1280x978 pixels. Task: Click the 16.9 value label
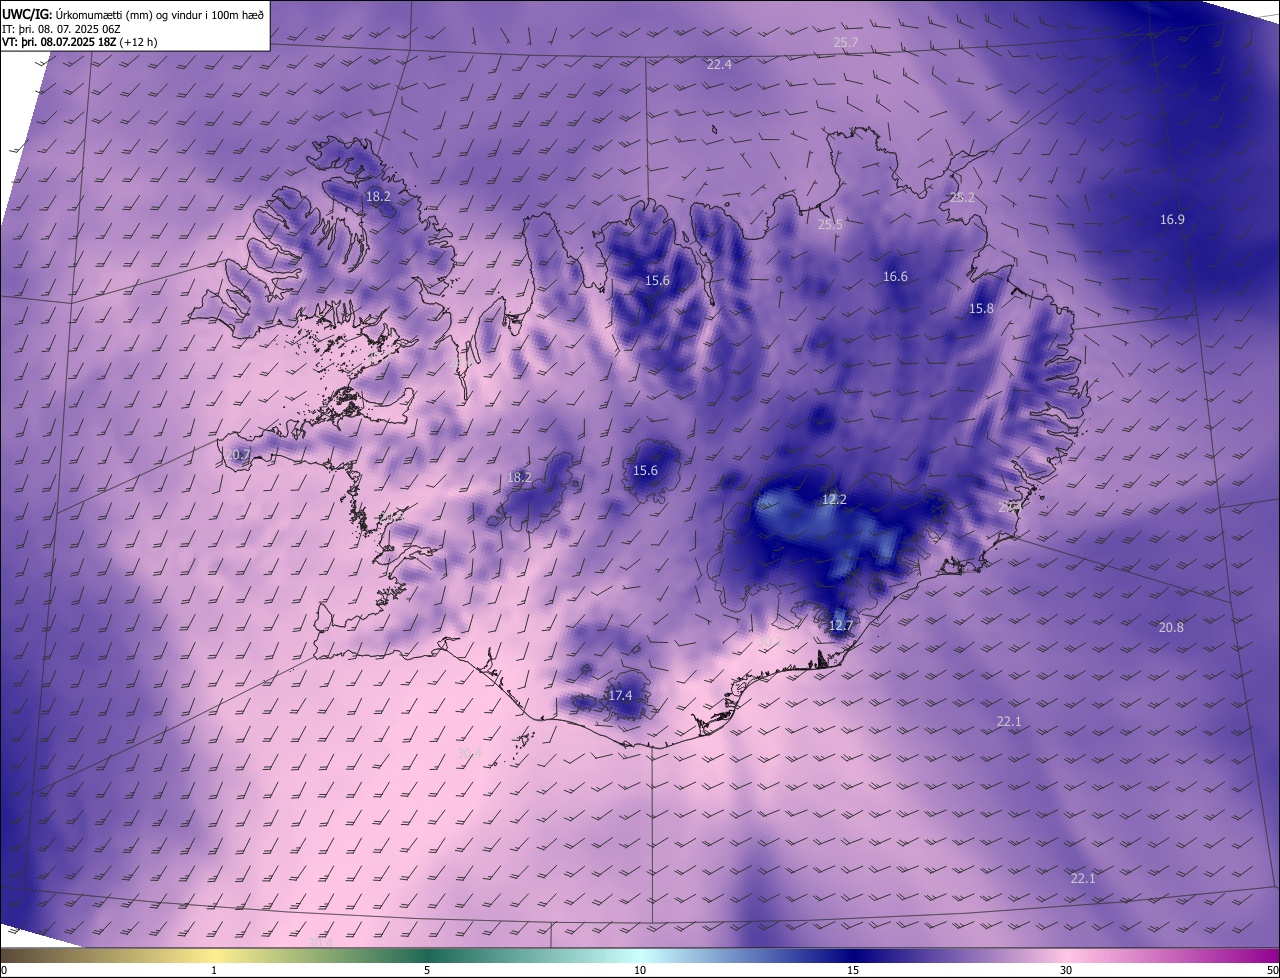(x=1172, y=219)
